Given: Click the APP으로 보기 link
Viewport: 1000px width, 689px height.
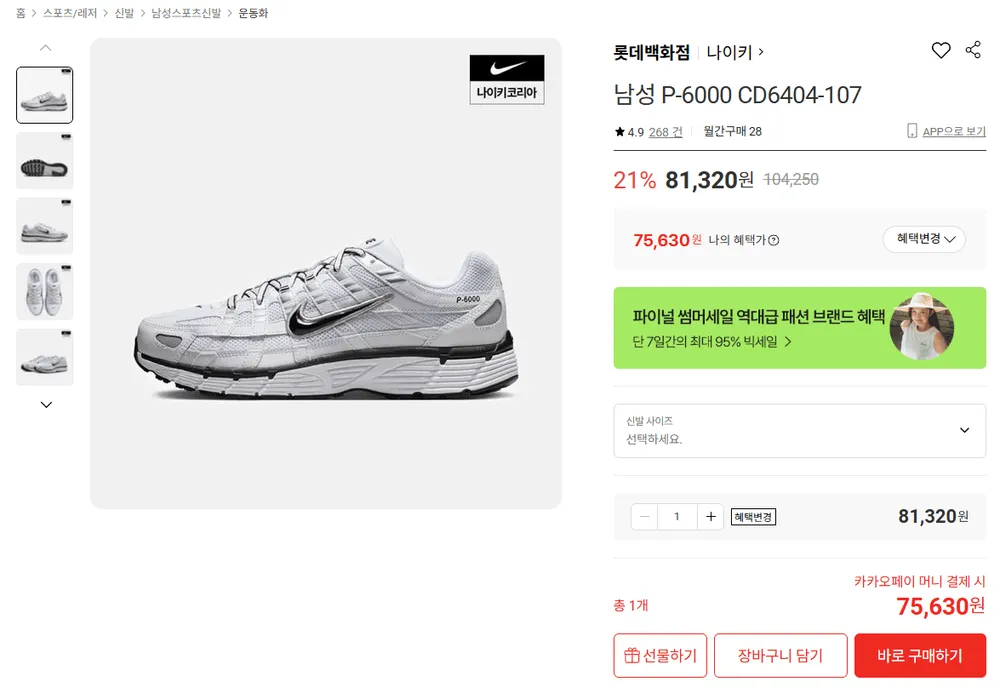Looking at the screenshot, I should pyautogui.click(x=946, y=131).
